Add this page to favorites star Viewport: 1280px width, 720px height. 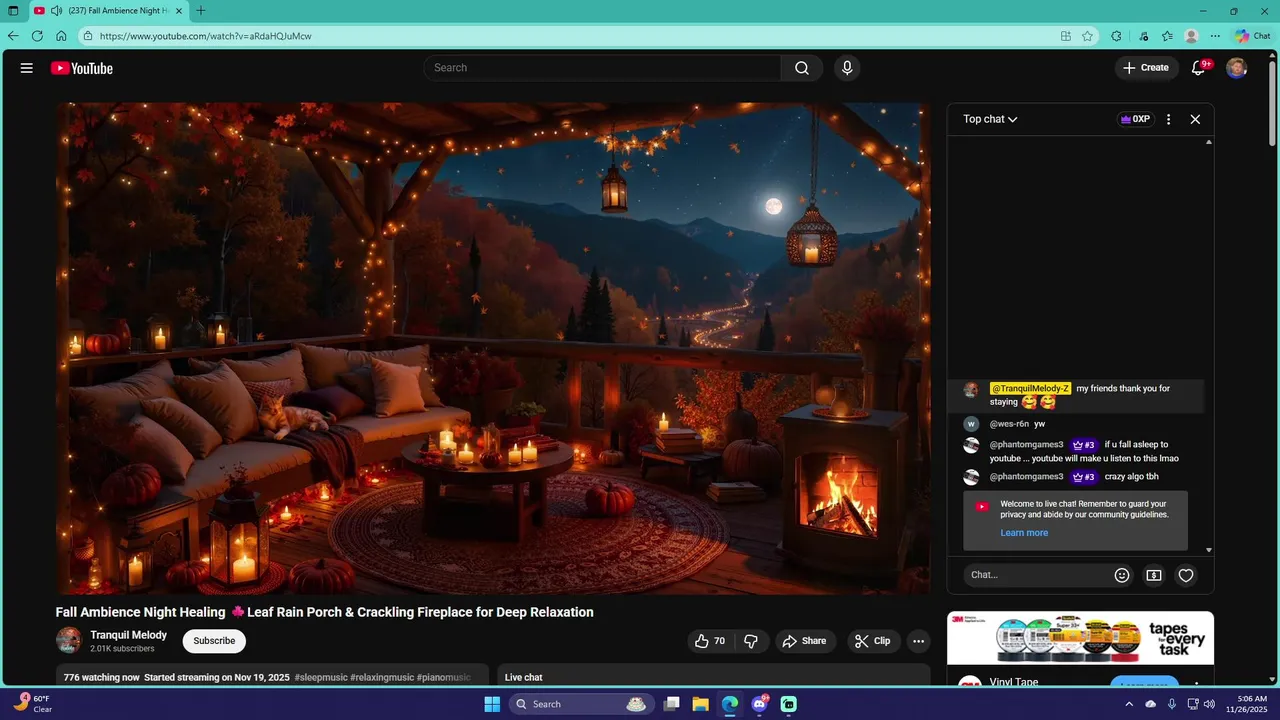[1087, 36]
